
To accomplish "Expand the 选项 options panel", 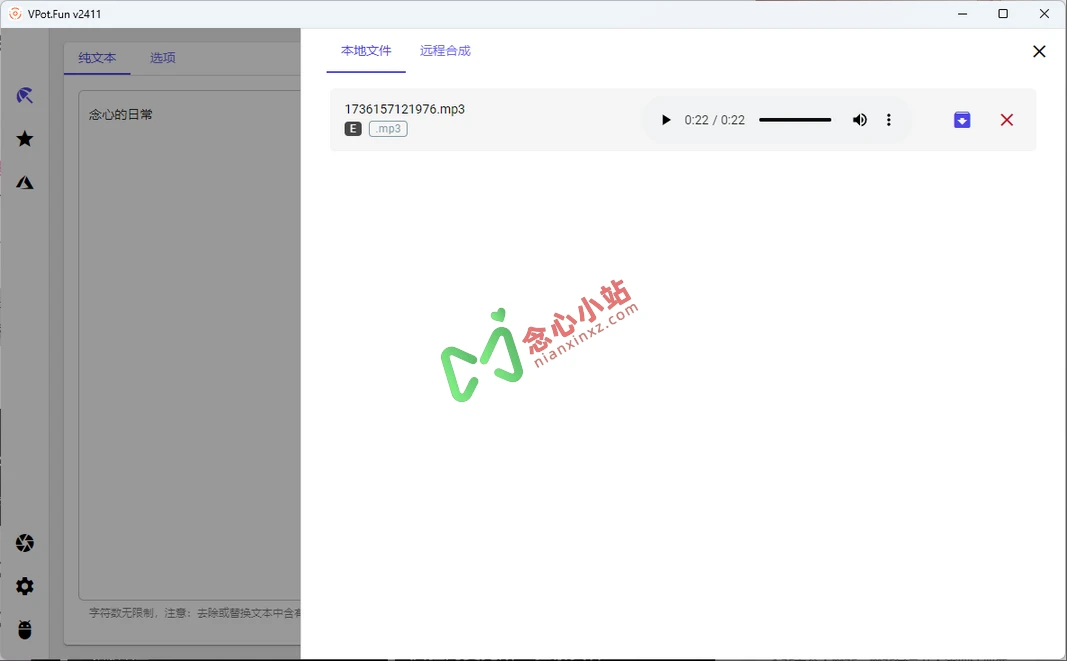I will (x=163, y=58).
